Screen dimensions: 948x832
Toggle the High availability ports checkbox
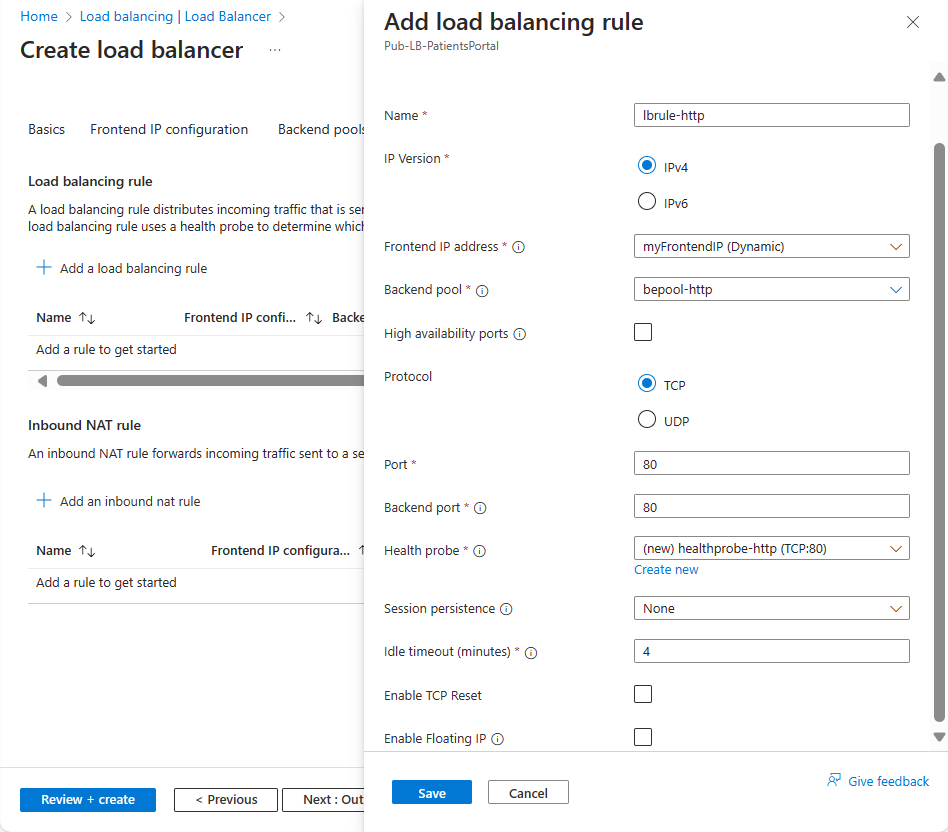[643, 332]
